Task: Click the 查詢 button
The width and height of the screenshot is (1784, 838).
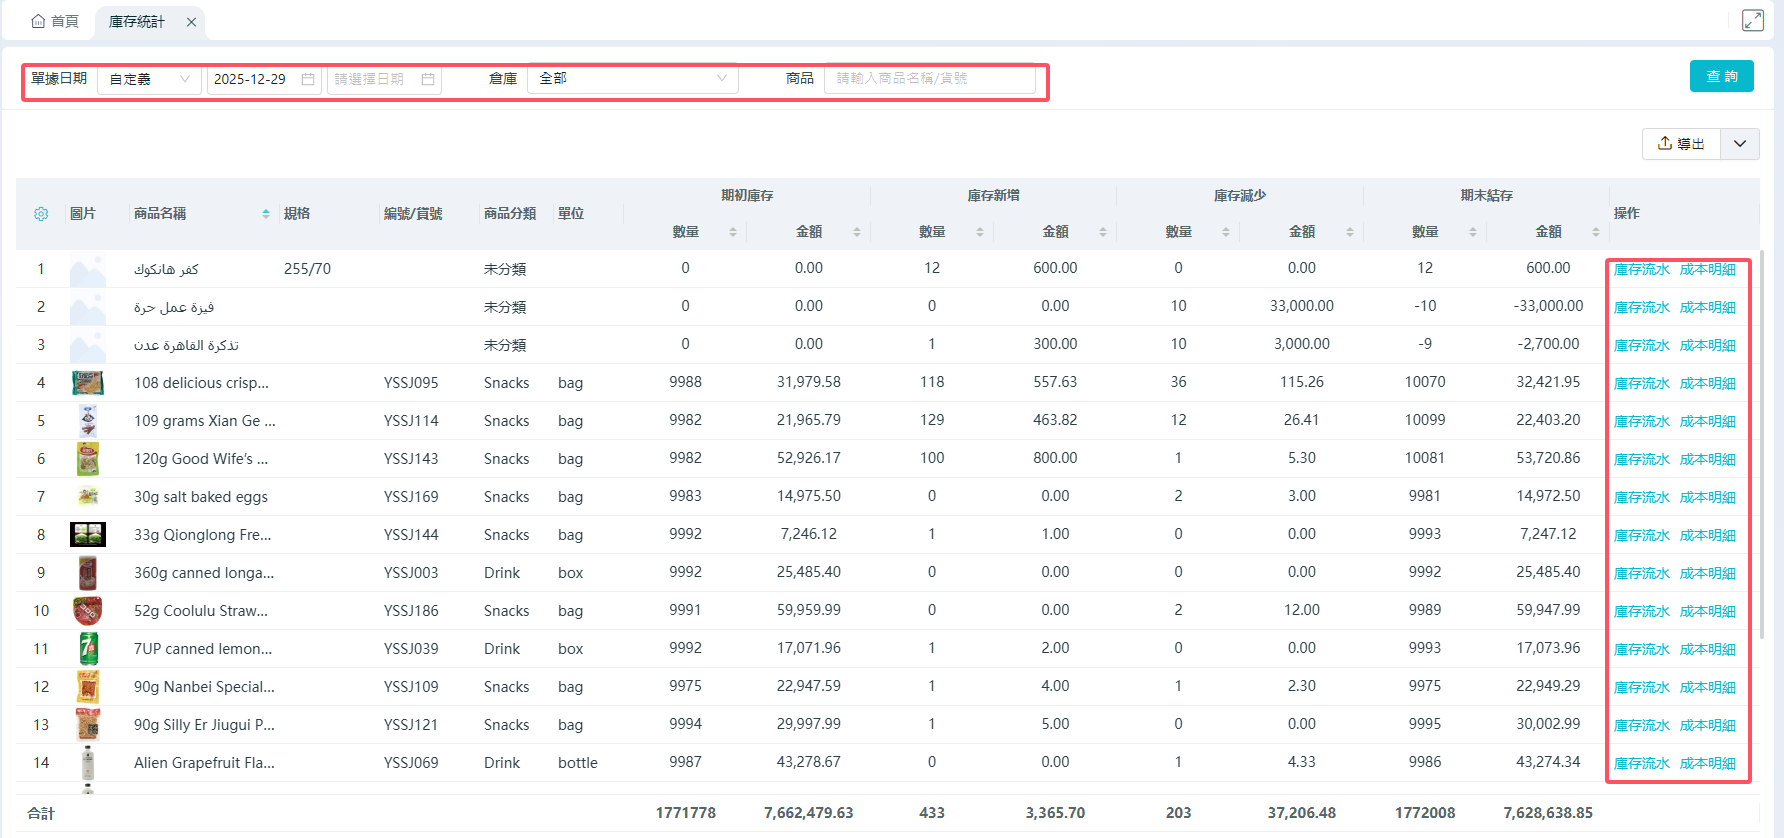Action: [x=1721, y=76]
